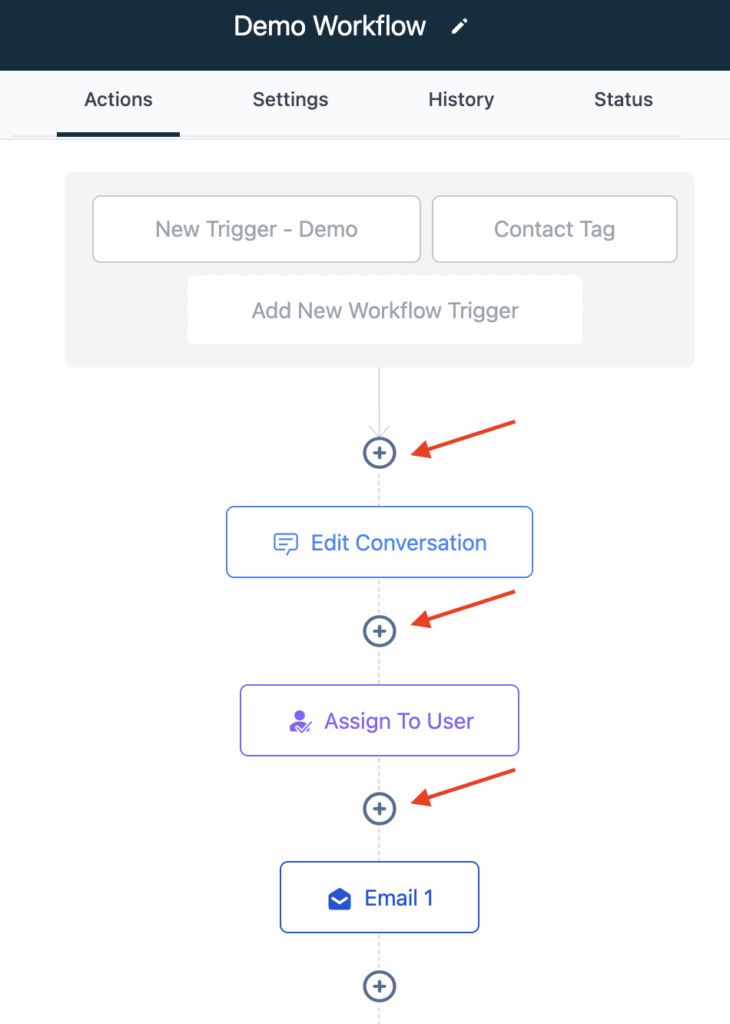
Task: Click the plus icon directly above Email 1
Action: click(x=379, y=808)
